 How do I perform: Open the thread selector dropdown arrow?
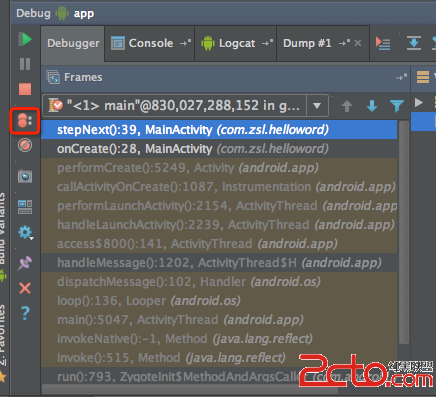click(317, 106)
